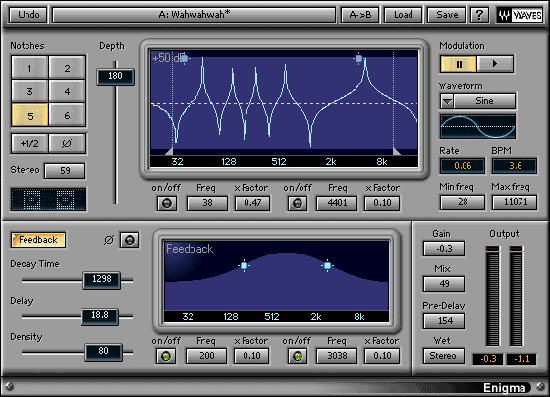This screenshot has width=550, height=397.
Task: Open help with the question mark button
Action: point(479,15)
